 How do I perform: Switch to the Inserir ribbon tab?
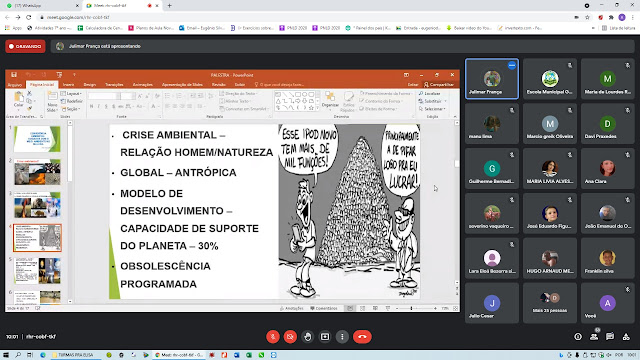tap(68, 84)
